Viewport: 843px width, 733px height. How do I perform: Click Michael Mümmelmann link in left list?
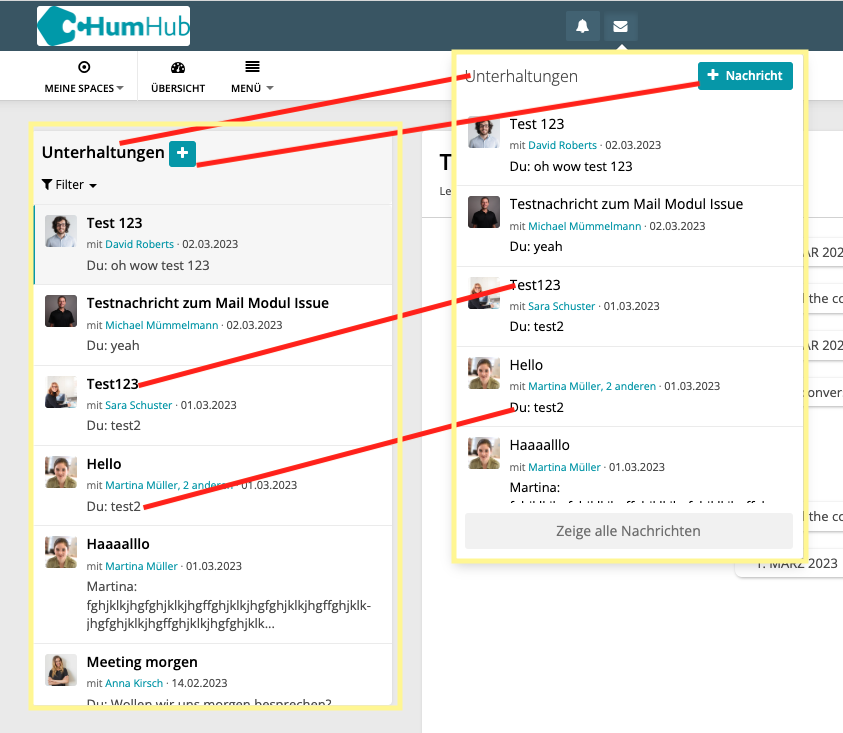click(x=161, y=325)
